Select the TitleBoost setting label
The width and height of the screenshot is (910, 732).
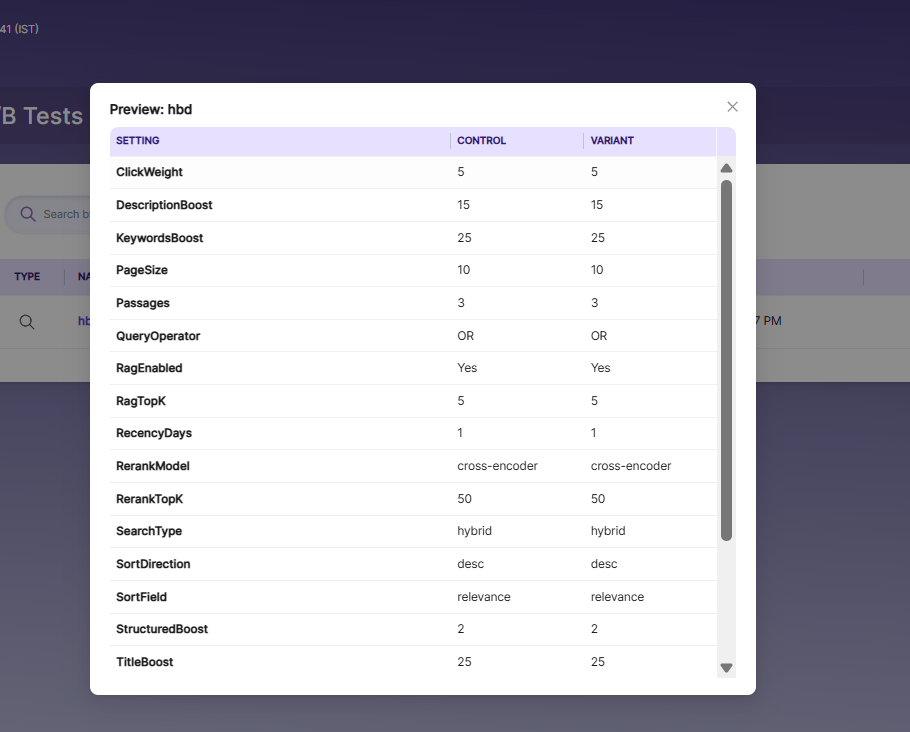145,662
